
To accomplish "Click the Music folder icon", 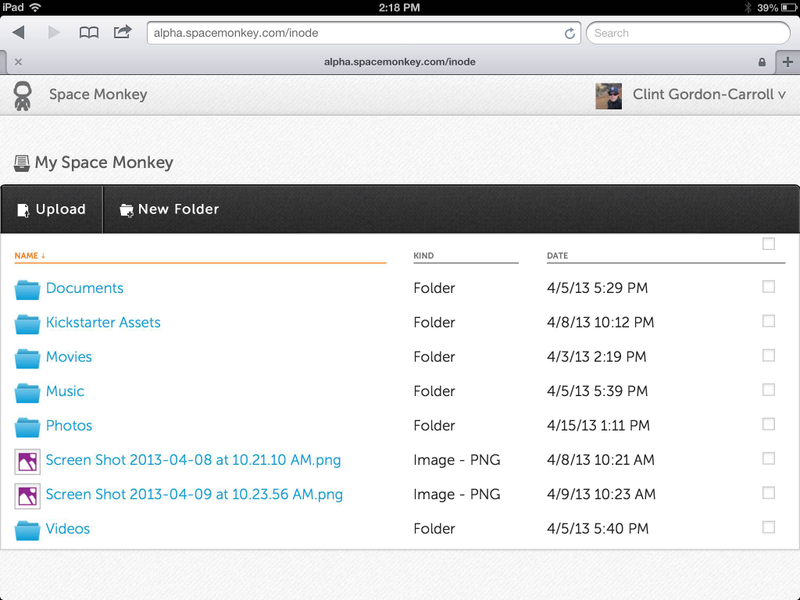I will (27, 392).
